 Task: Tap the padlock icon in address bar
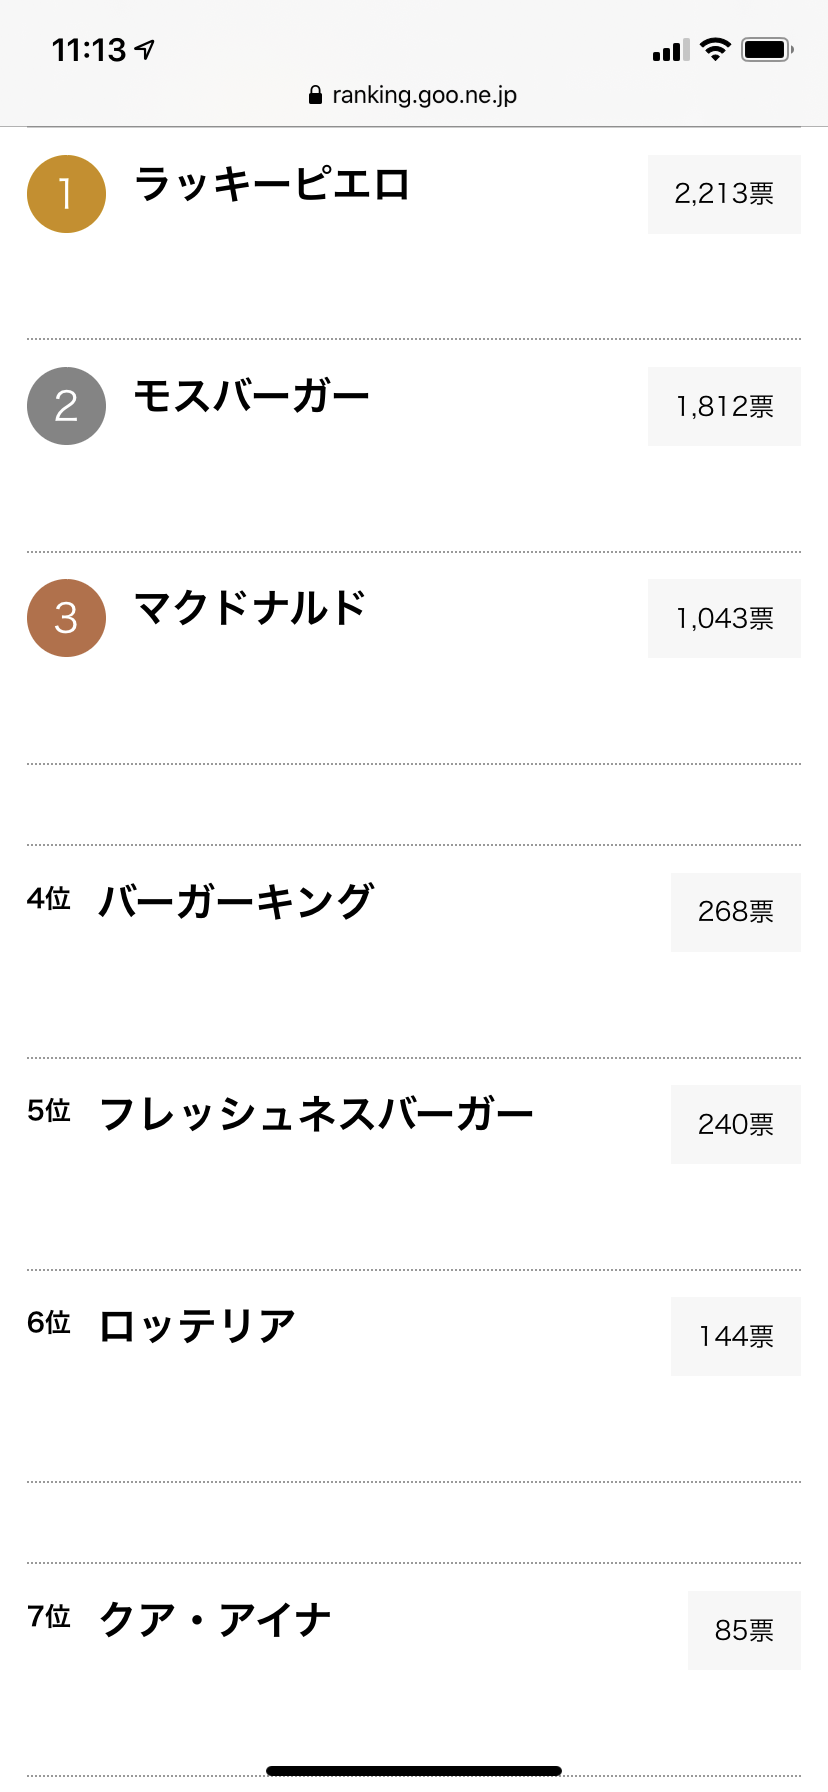(315, 95)
